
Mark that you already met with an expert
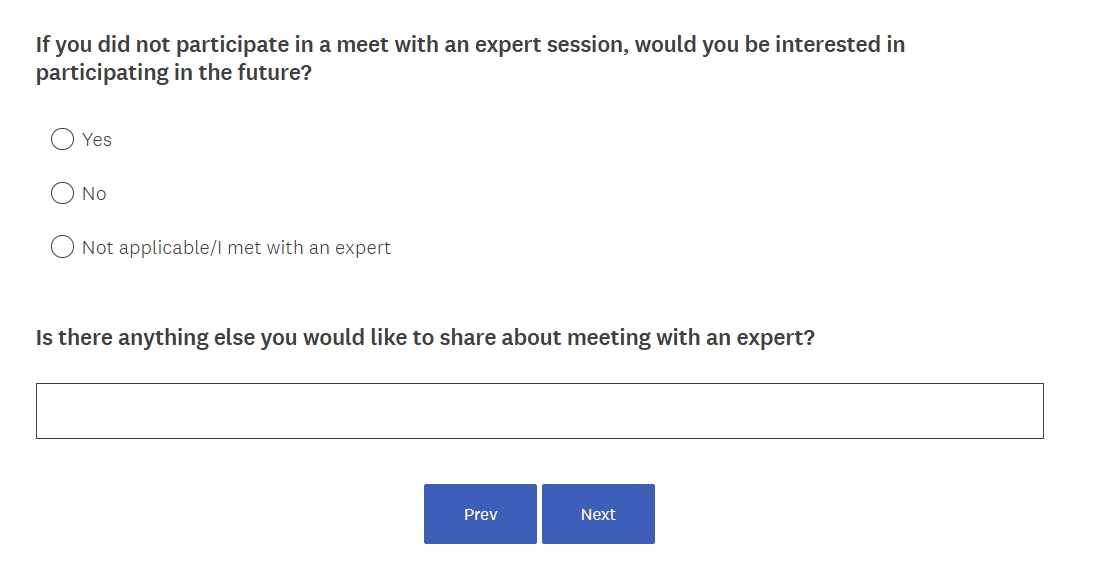pyautogui.click(x=62, y=247)
